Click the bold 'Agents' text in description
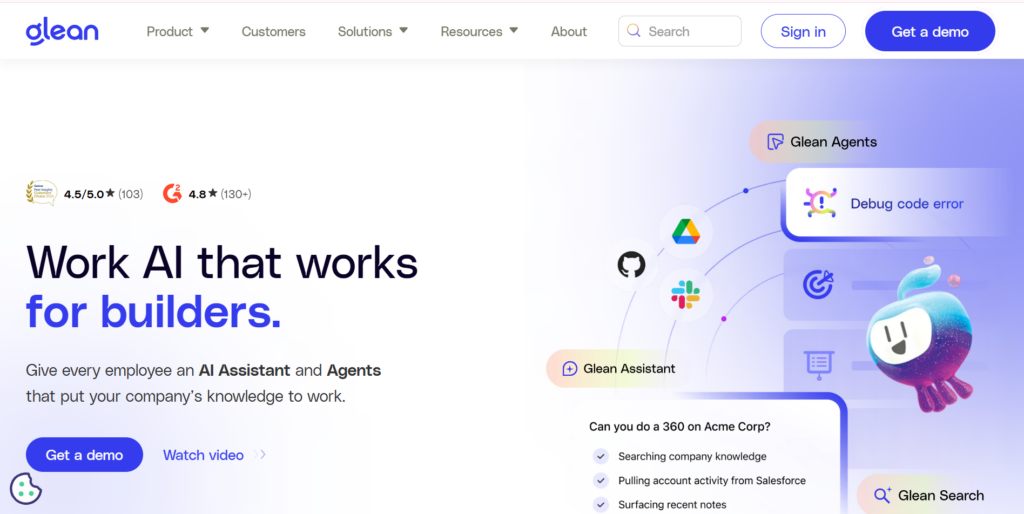Screen dimensions: 1024x514 click(x=354, y=370)
